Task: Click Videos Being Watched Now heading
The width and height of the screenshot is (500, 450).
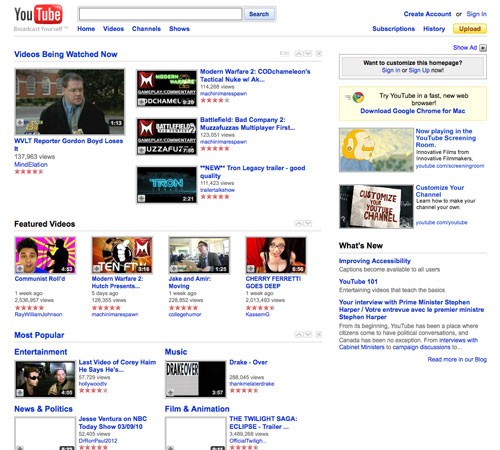Action: (x=66, y=54)
